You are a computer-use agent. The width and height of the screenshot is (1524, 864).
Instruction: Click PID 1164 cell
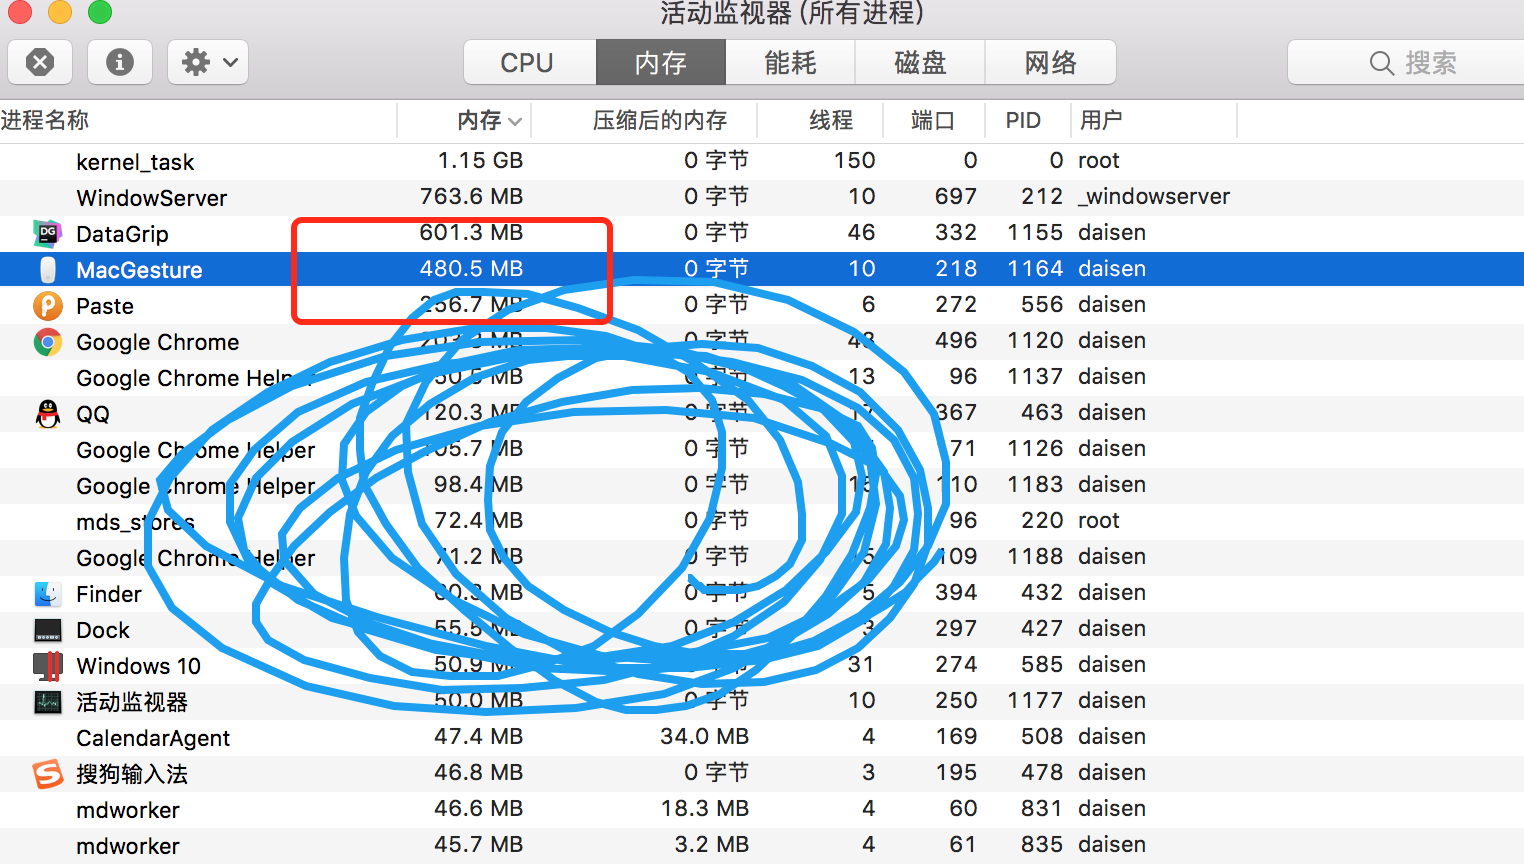point(1035,268)
